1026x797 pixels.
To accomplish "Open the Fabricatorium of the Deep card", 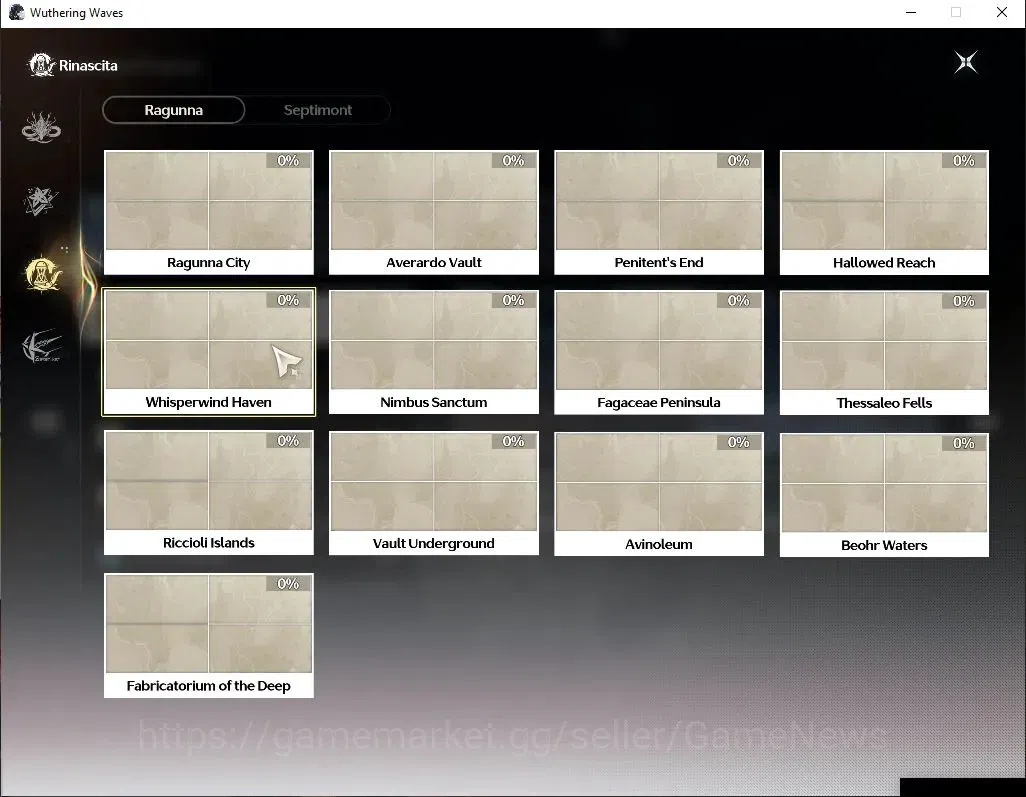I will coord(209,635).
